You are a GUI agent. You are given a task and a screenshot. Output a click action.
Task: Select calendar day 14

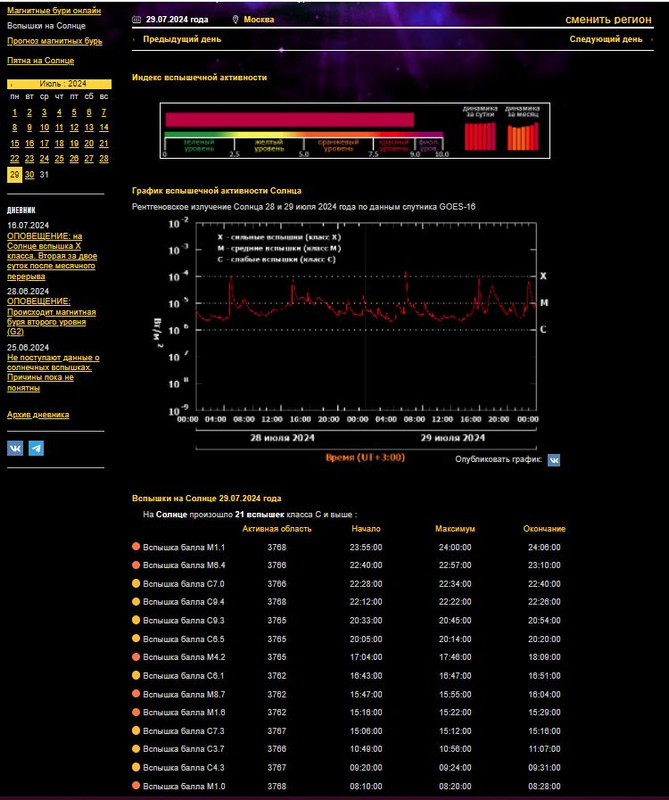pos(104,128)
